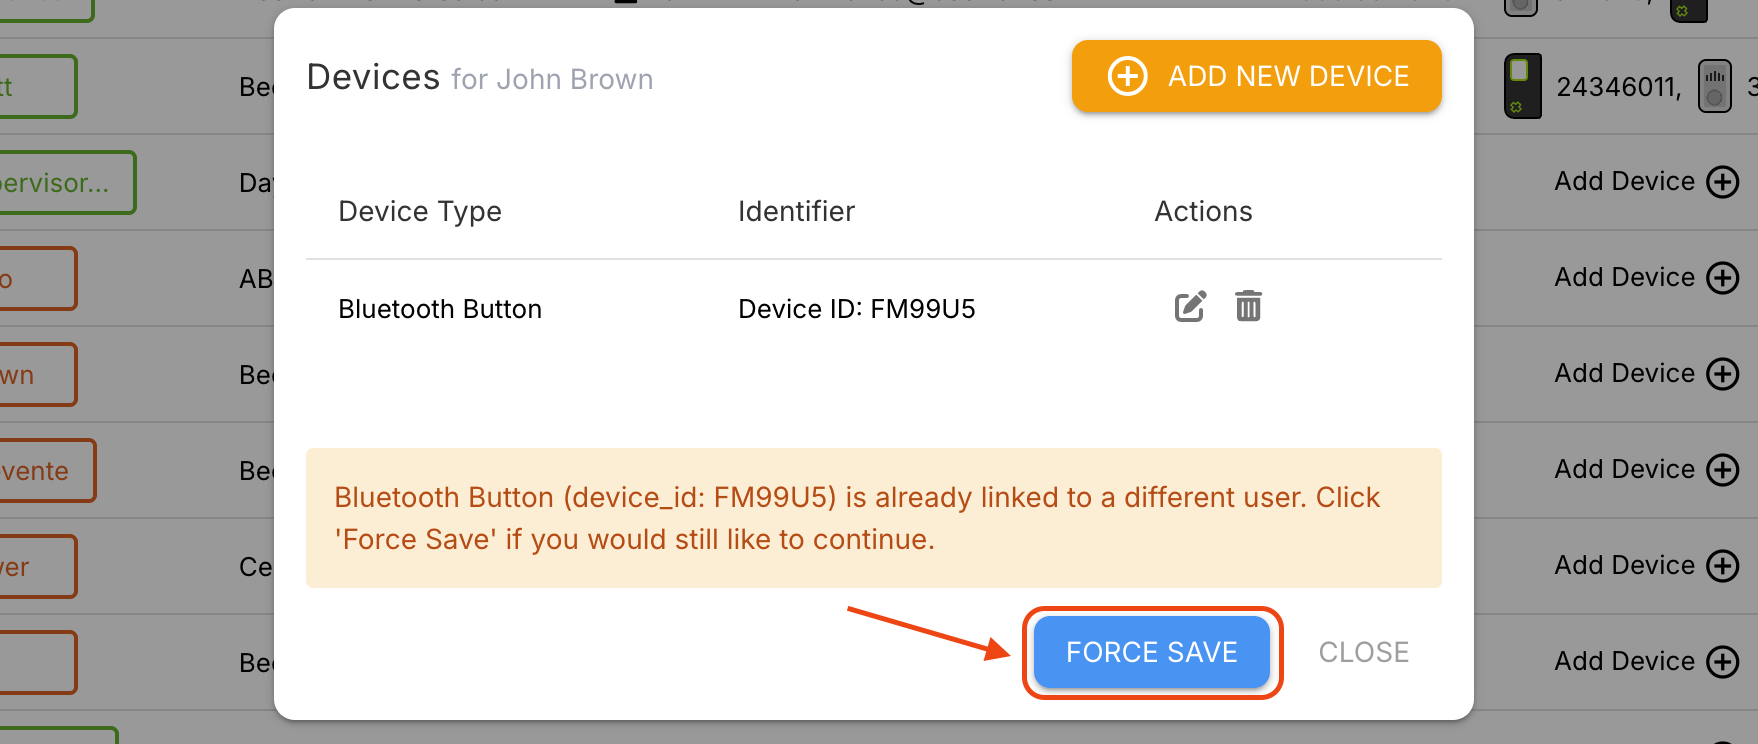This screenshot has width=1758, height=744.
Task: Delete the FM99U5 device with the trash icon
Action: (x=1248, y=306)
